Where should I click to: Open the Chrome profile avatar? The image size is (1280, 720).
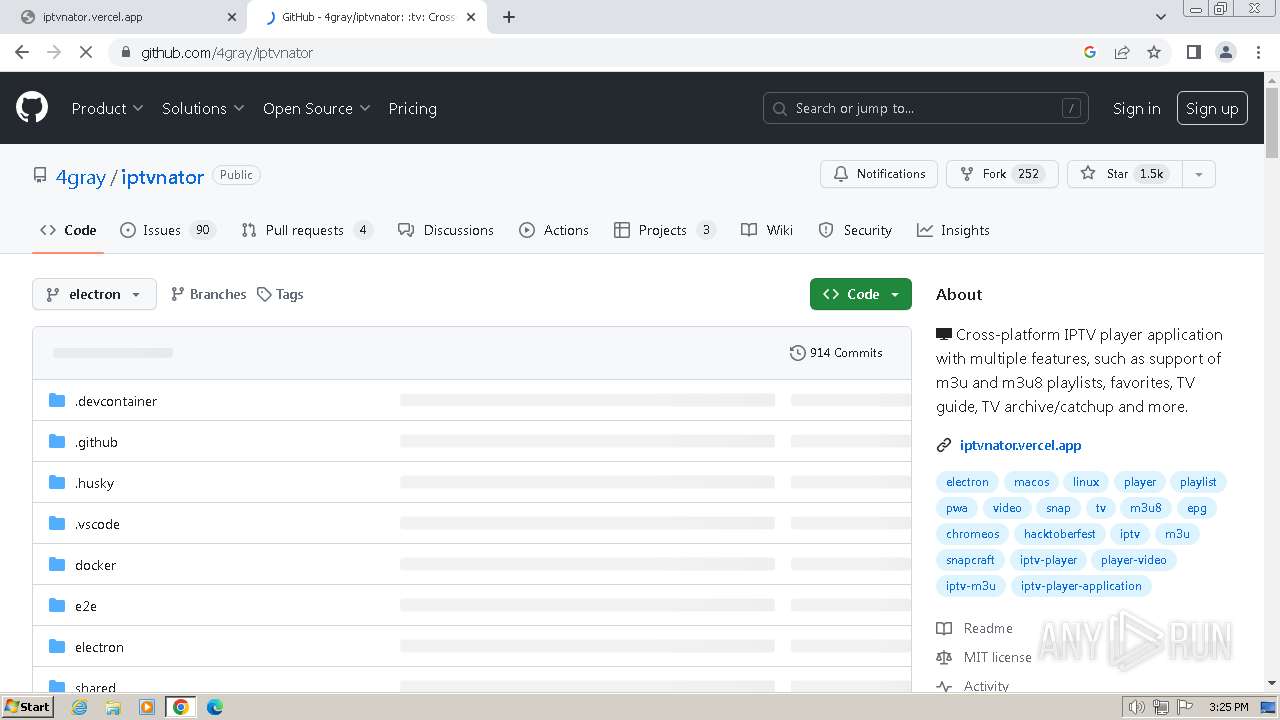(x=1225, y=52)
